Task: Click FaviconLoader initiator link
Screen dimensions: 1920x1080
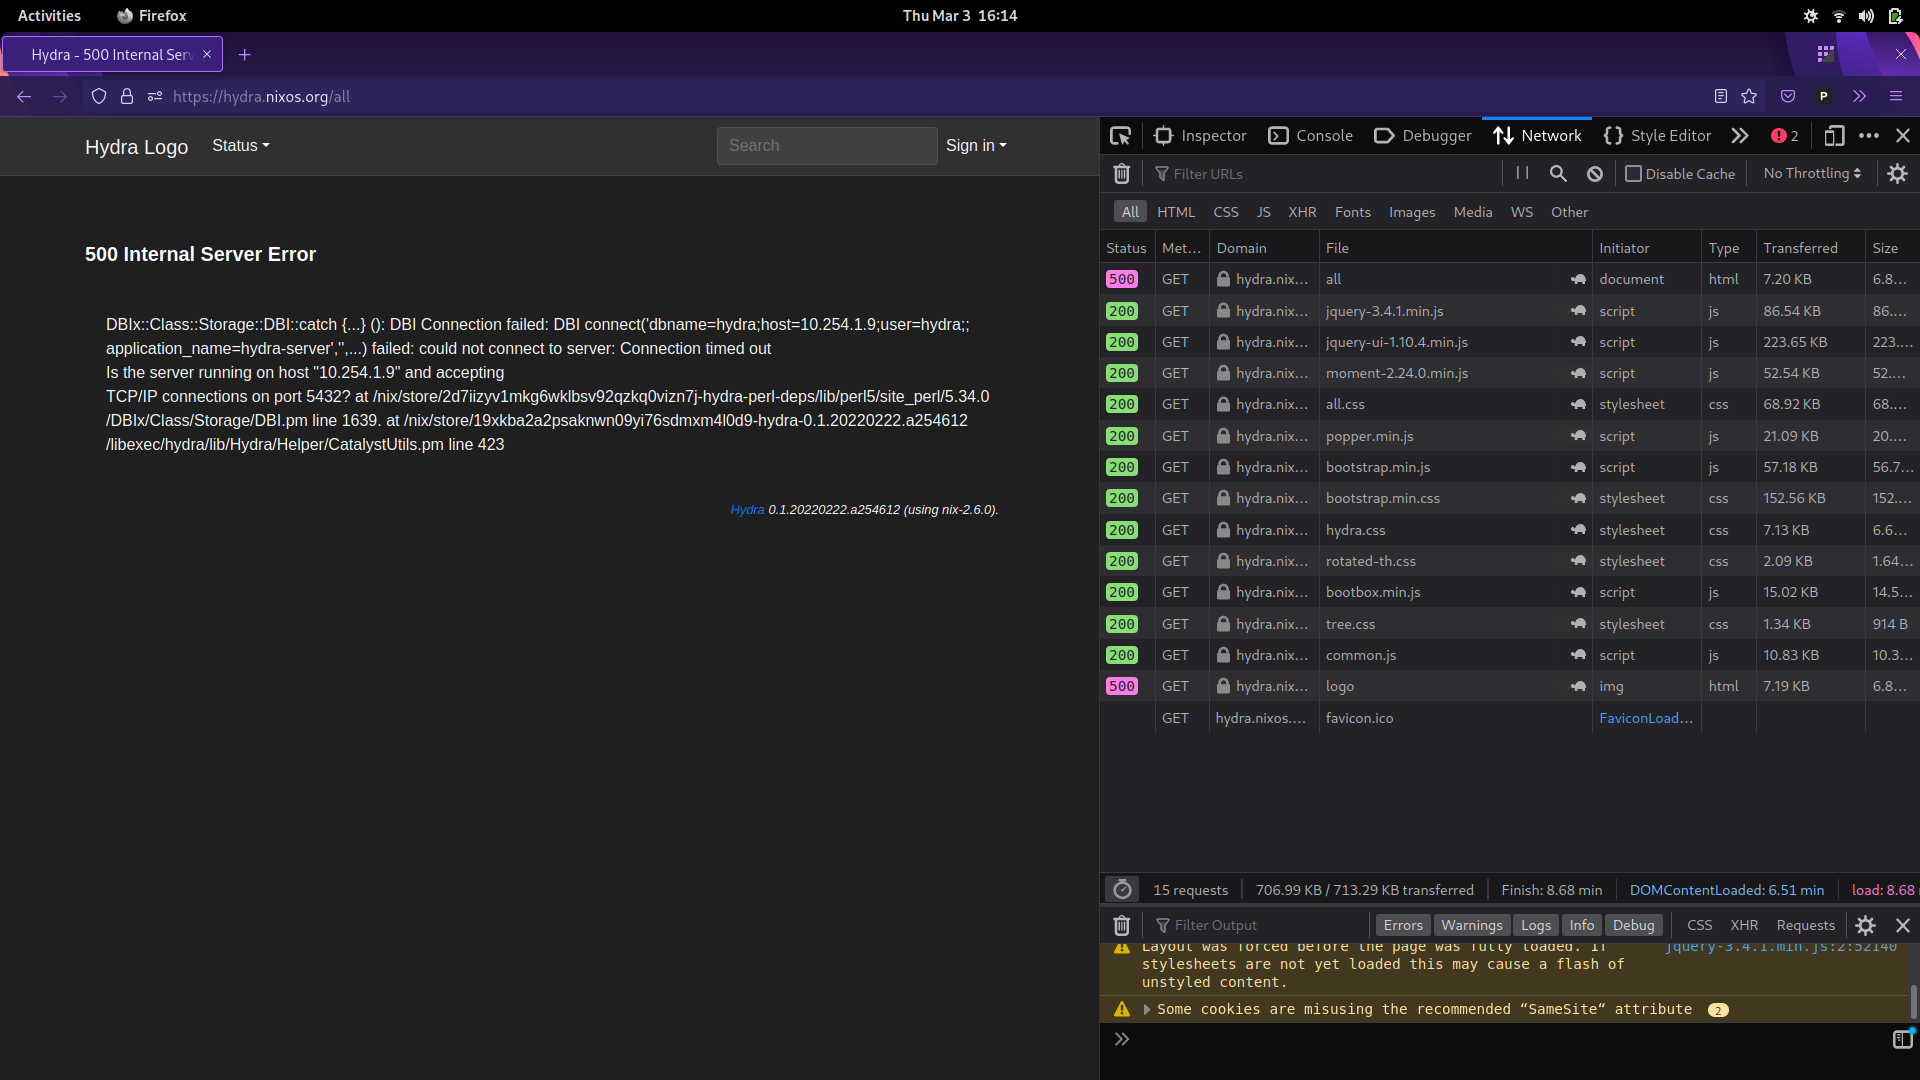Action: coord(1645,718)
